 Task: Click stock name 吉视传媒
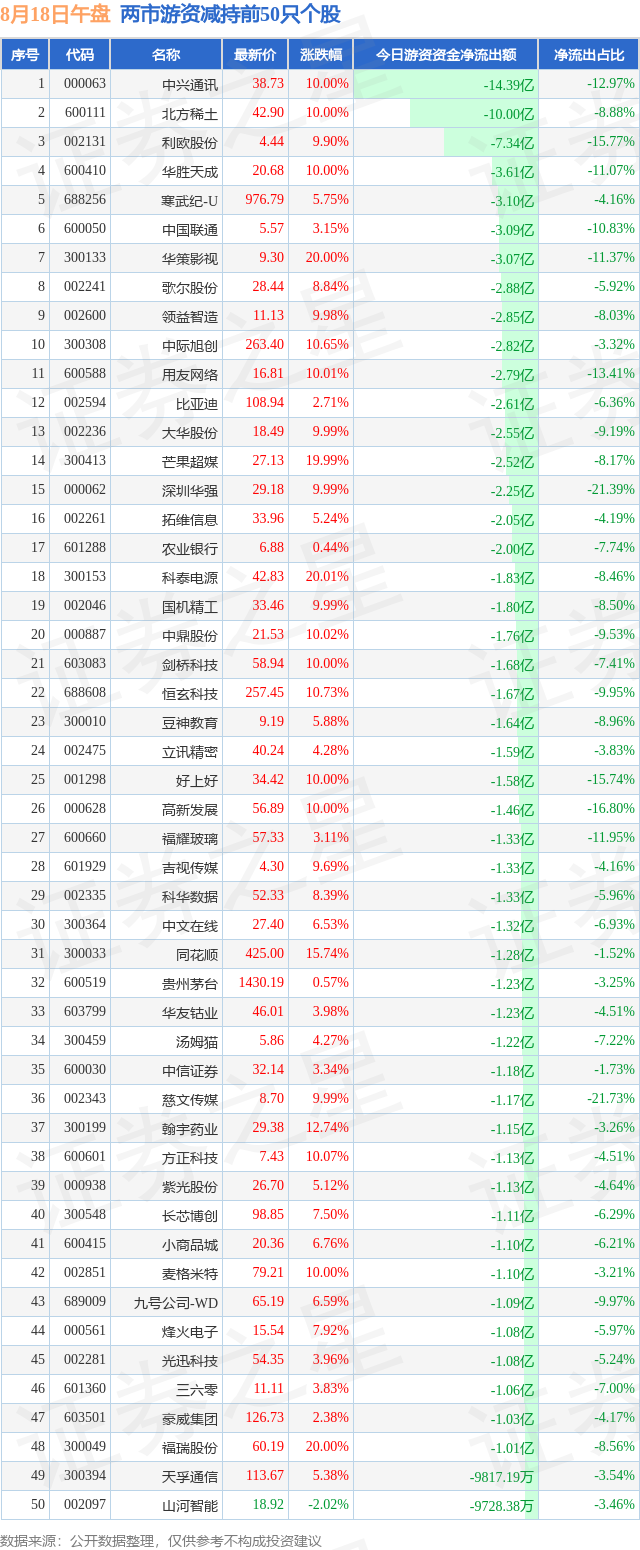(x=190, y=867)
